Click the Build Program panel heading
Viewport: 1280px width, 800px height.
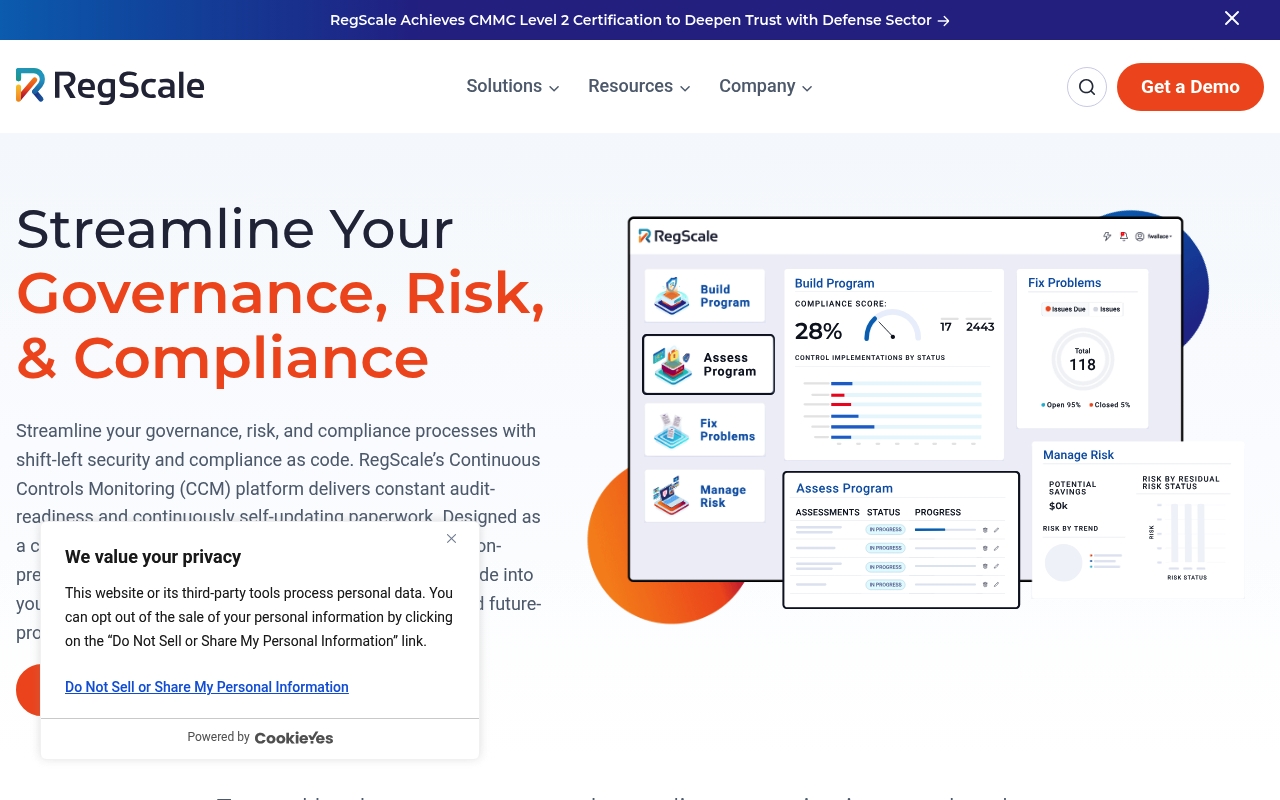pyautogui.click(x=835, y=283)
